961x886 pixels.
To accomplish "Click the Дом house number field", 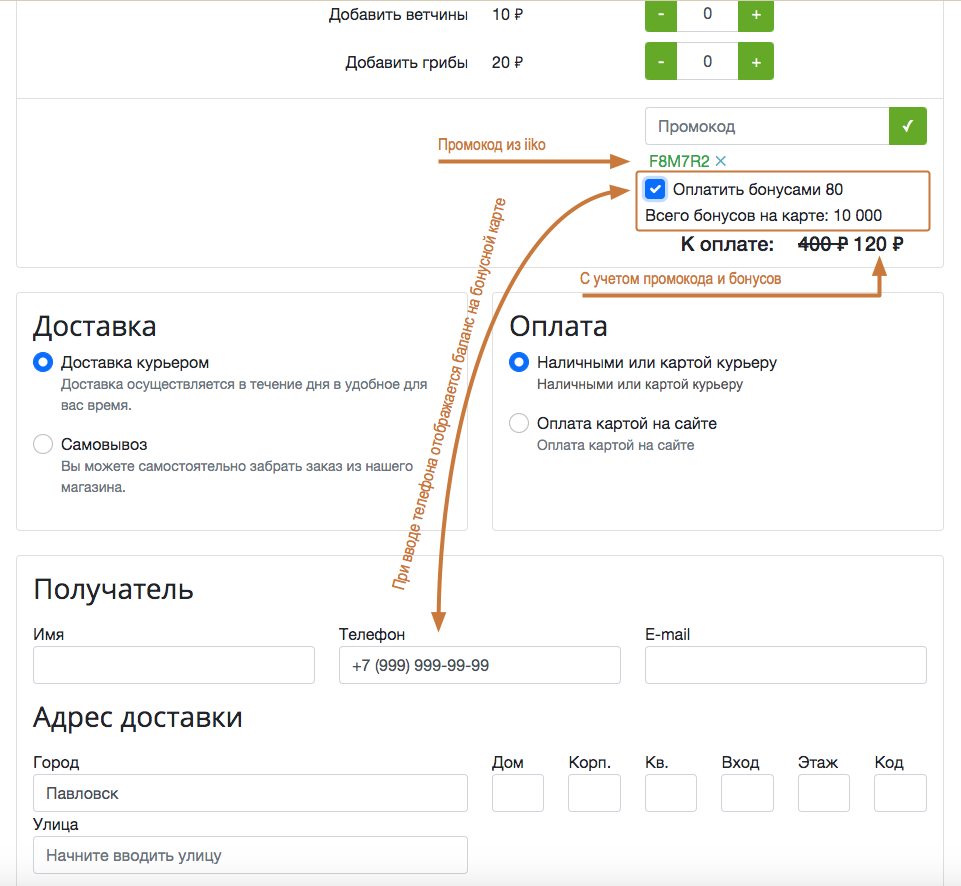I will pyautogui.click(x=518, y=793).
